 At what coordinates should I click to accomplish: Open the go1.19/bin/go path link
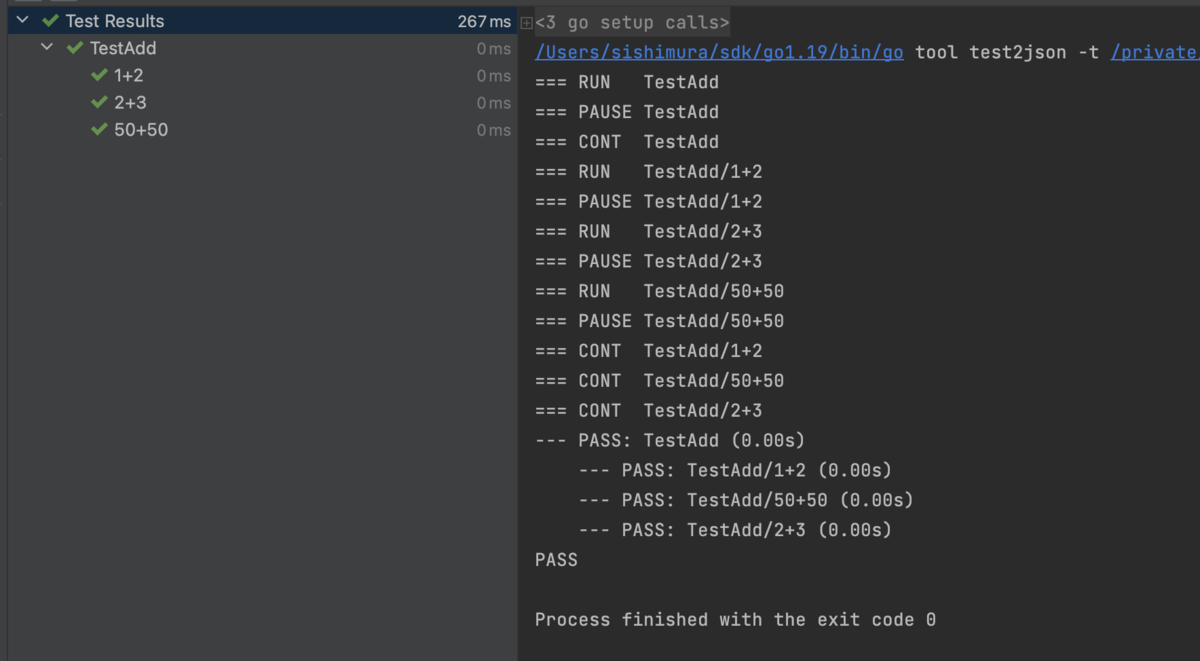coord(719,52)
